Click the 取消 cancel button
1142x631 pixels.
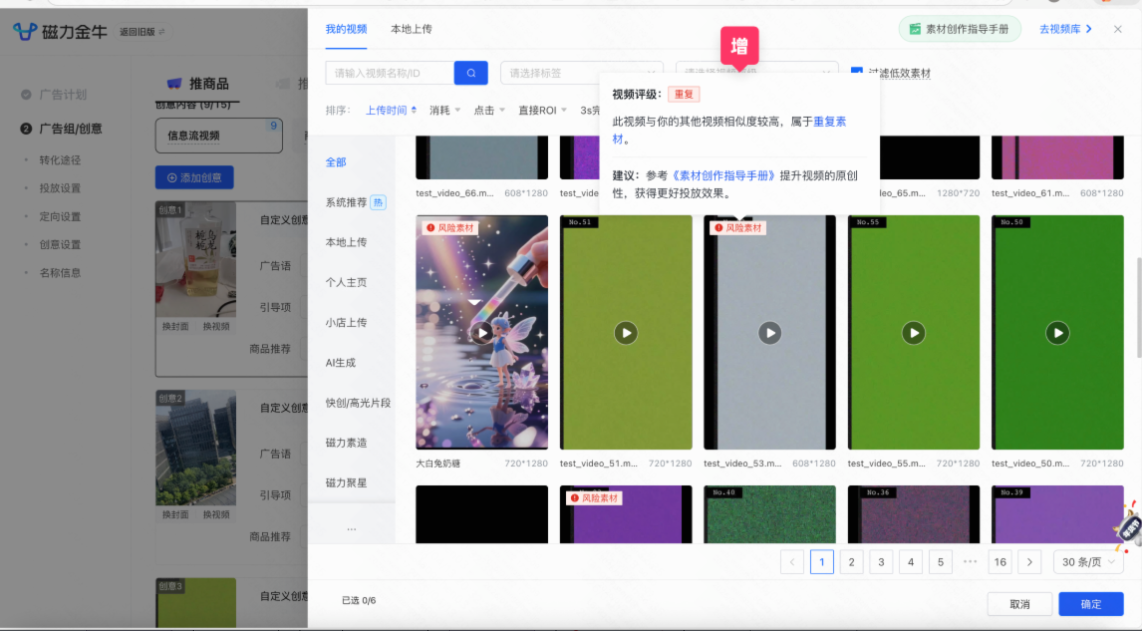1020,604
